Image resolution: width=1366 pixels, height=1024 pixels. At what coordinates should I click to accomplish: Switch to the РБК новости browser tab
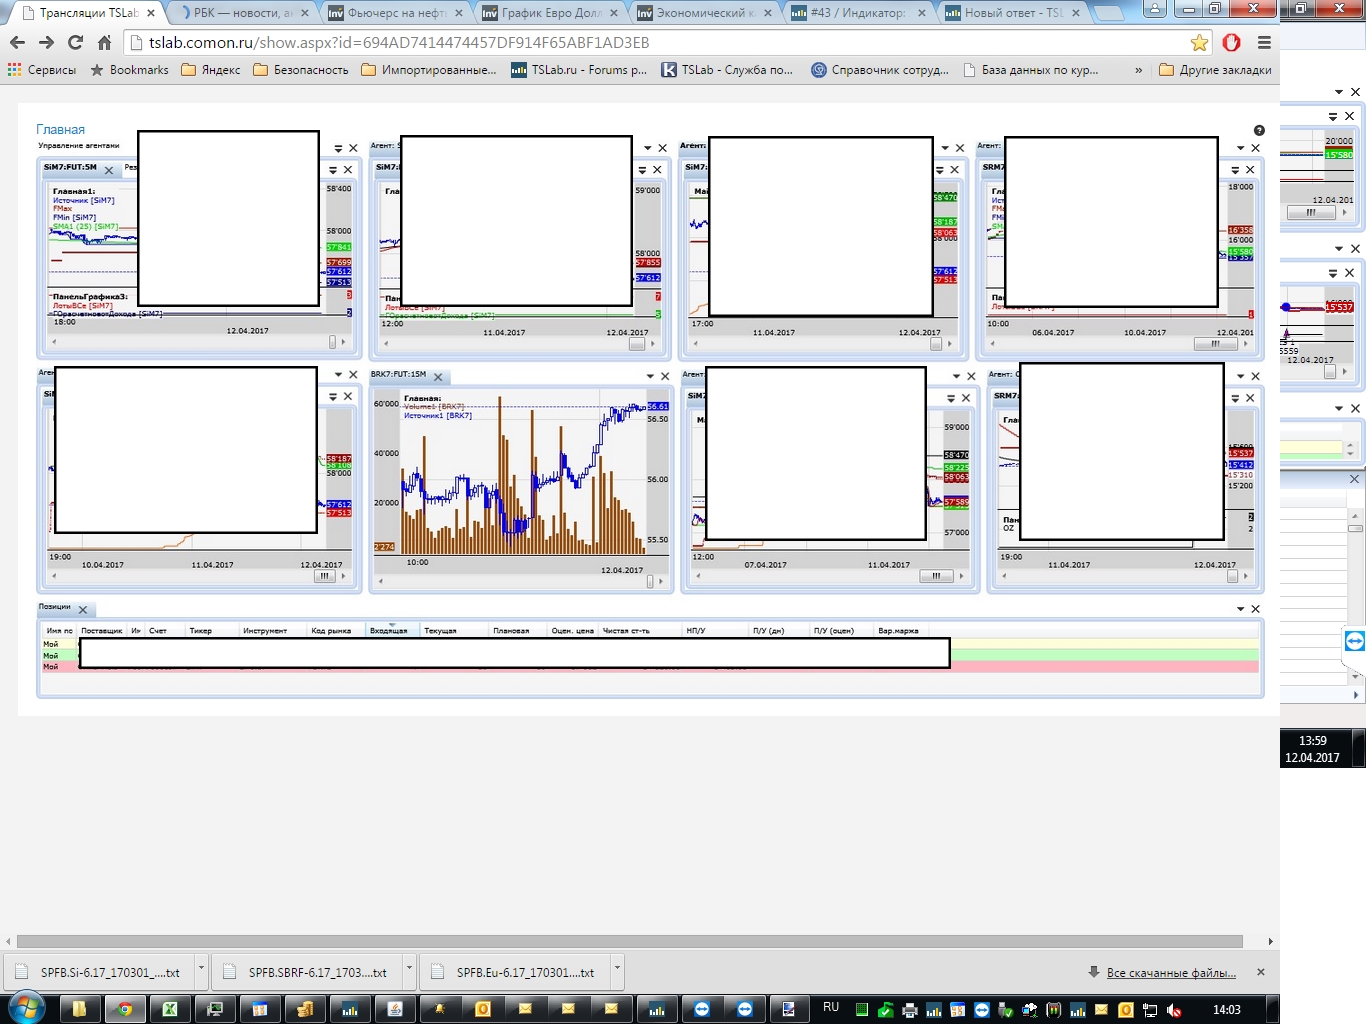(x=242, y=13)
